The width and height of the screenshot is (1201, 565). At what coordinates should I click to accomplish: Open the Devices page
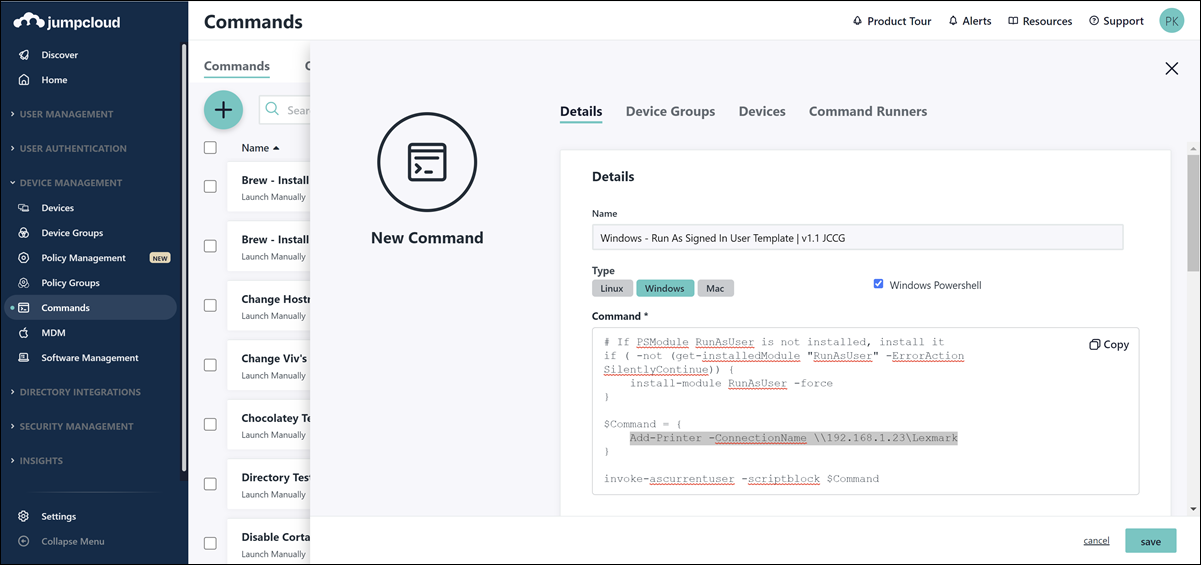tap(57, 208)
